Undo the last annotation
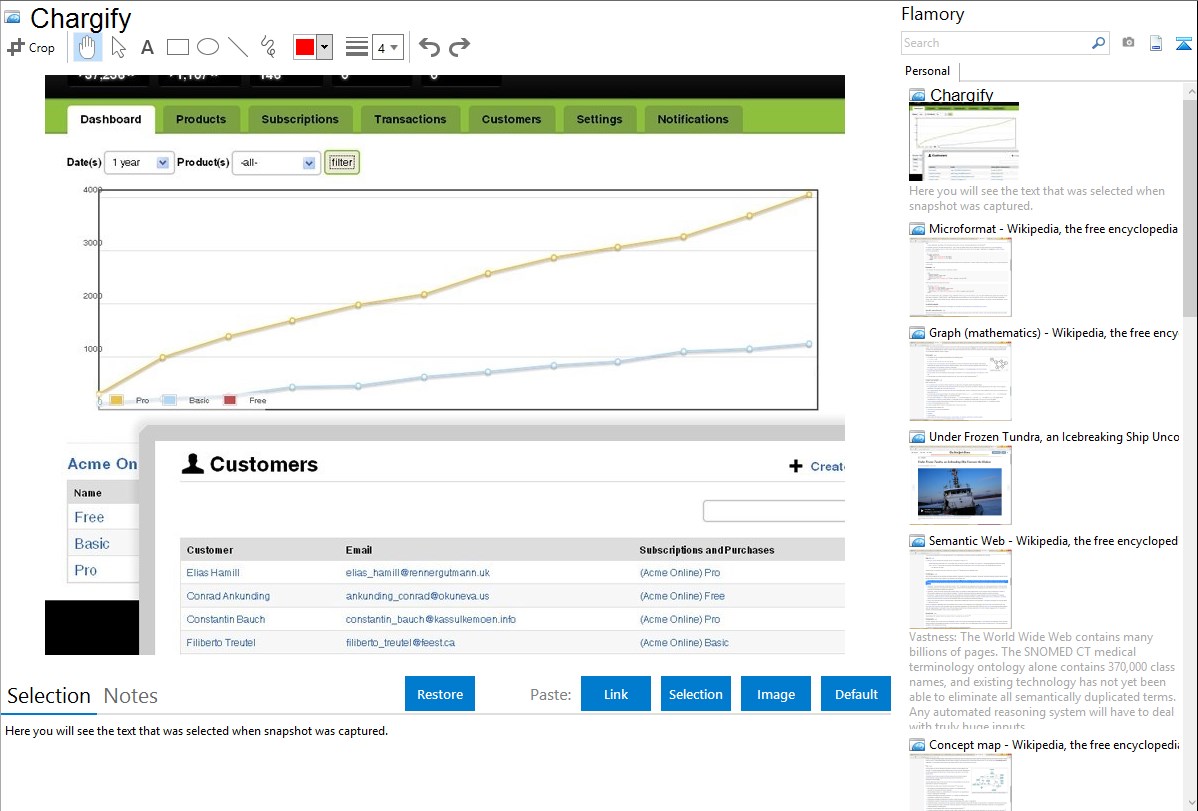The width and height of the screenshot is (1198, 811). tap(429, 47)
